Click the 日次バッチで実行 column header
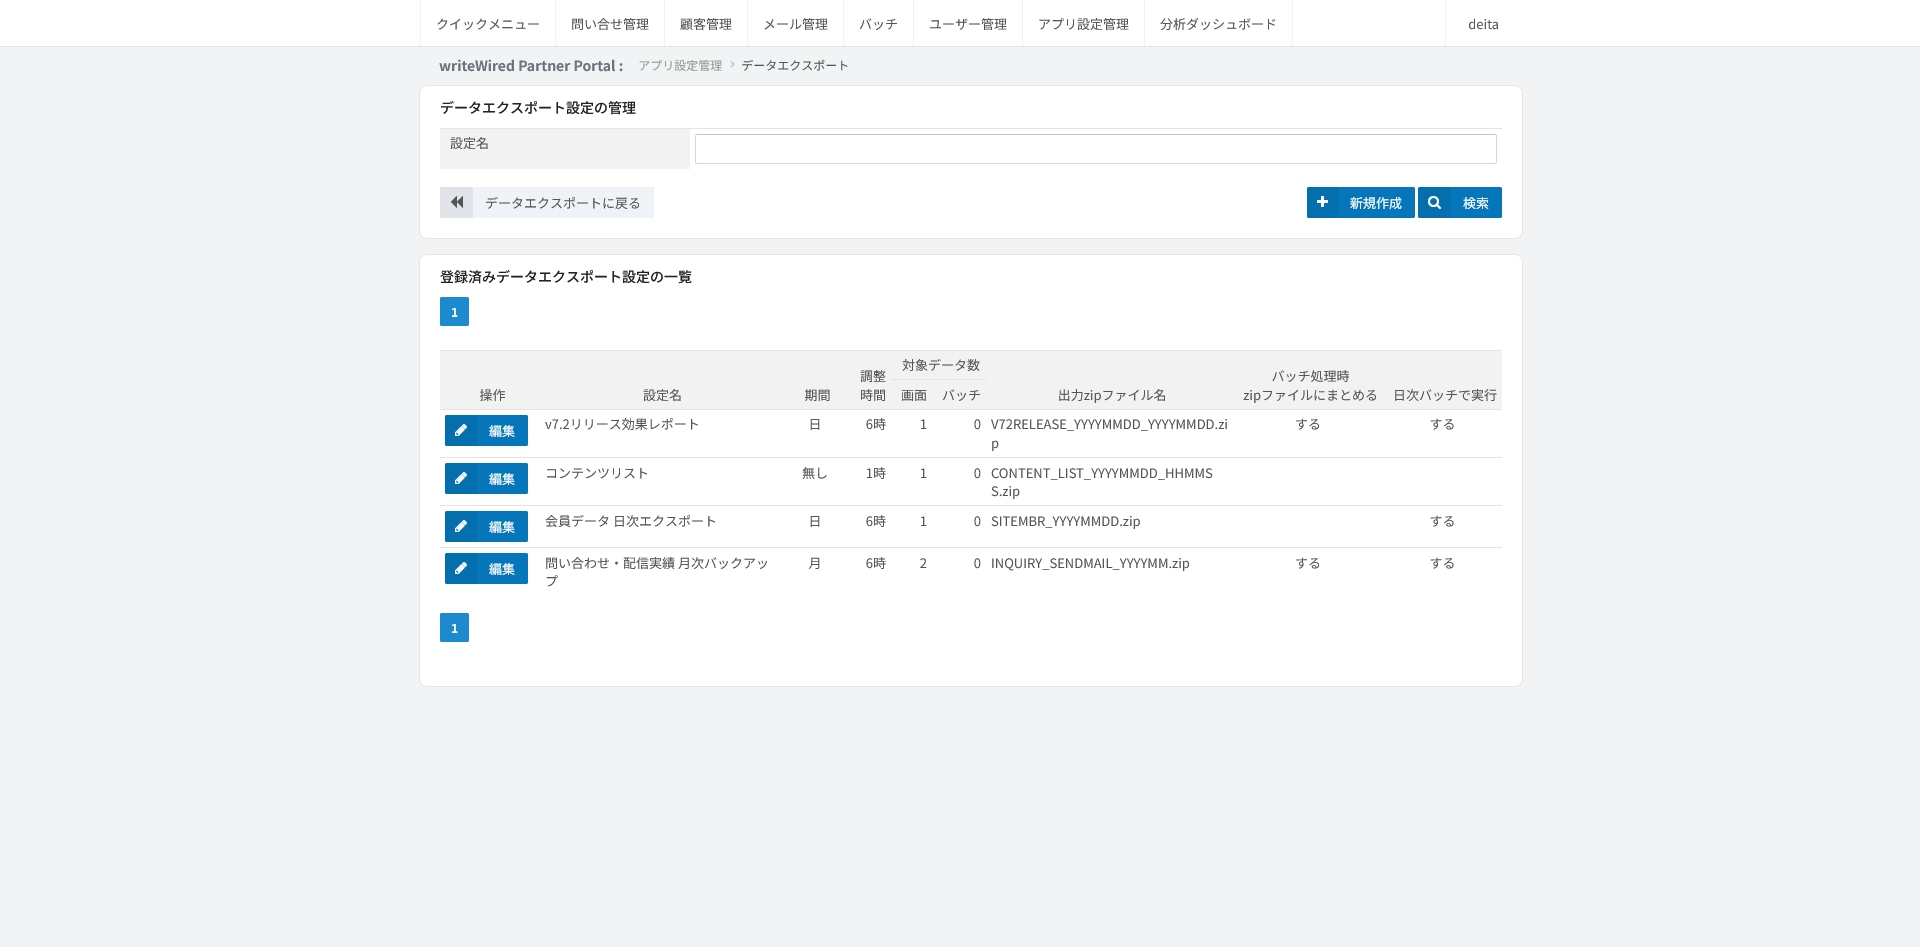This screenshot has height=947, width=1920. [1445, 395]
